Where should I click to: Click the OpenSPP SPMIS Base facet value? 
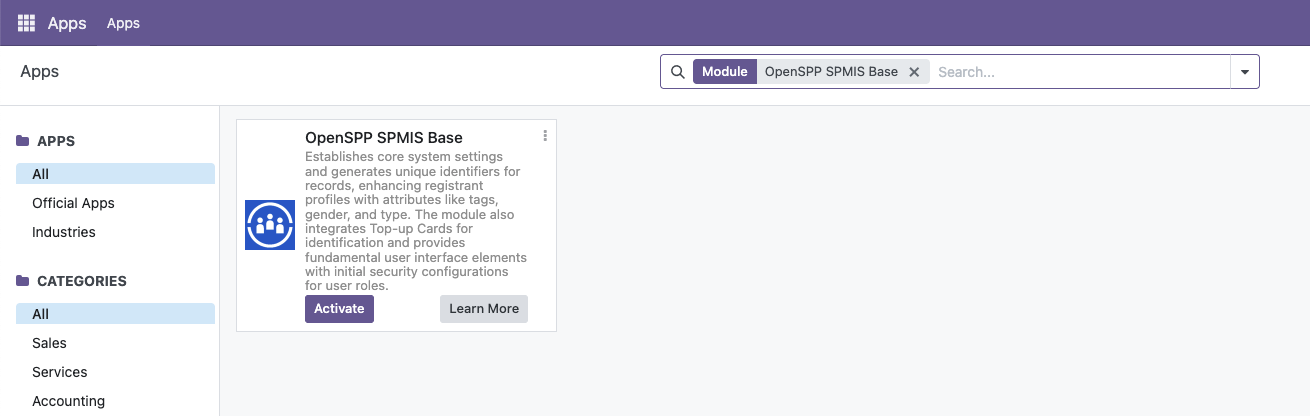[x=831, y=72]
